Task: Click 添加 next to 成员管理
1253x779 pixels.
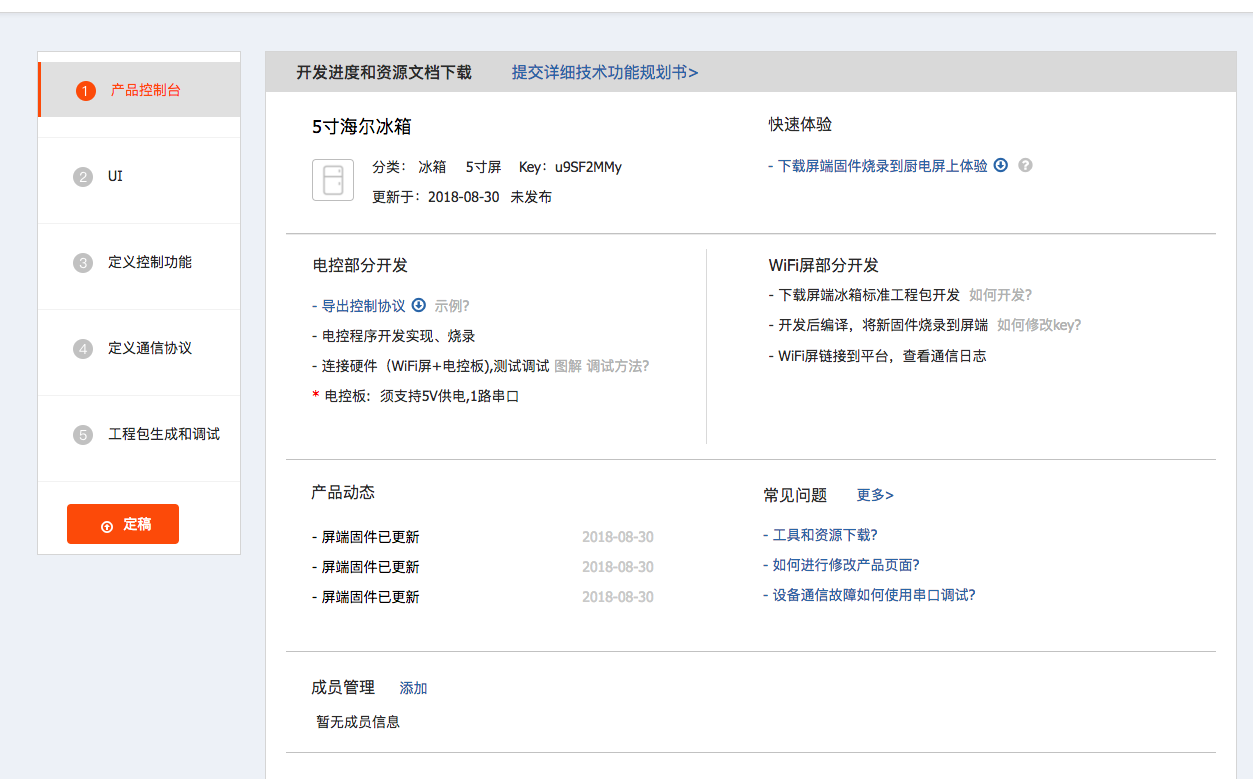Action: click(413, 688)
